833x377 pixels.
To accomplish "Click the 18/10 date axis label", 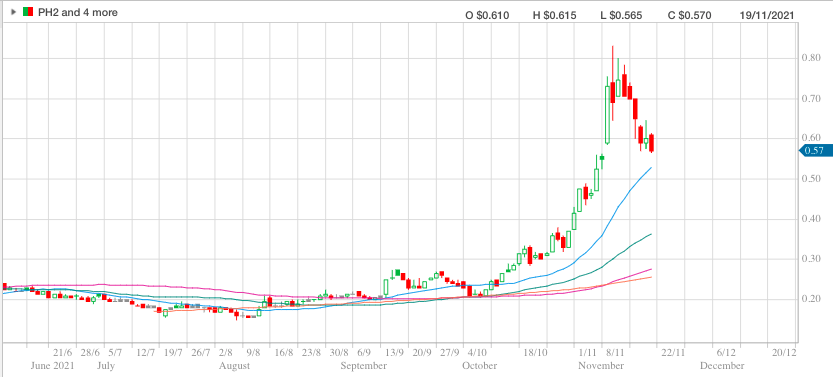I will coord(536,353).
